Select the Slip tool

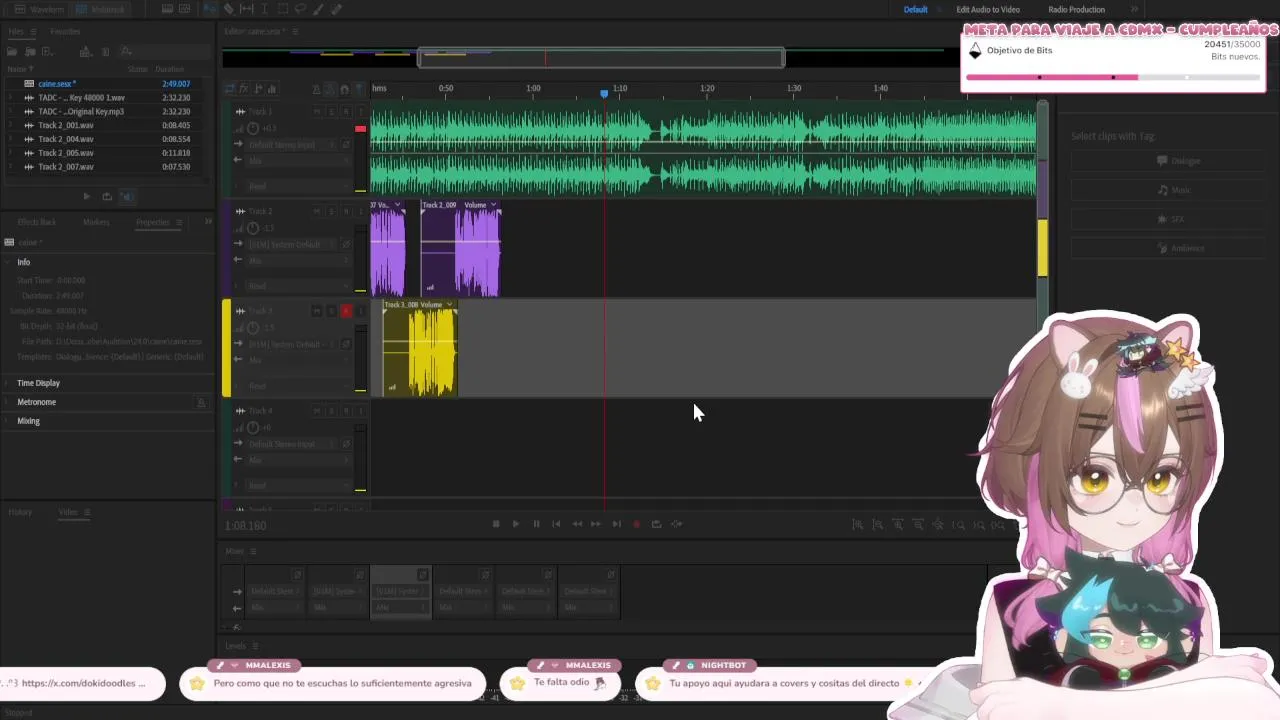coord(246,9)
